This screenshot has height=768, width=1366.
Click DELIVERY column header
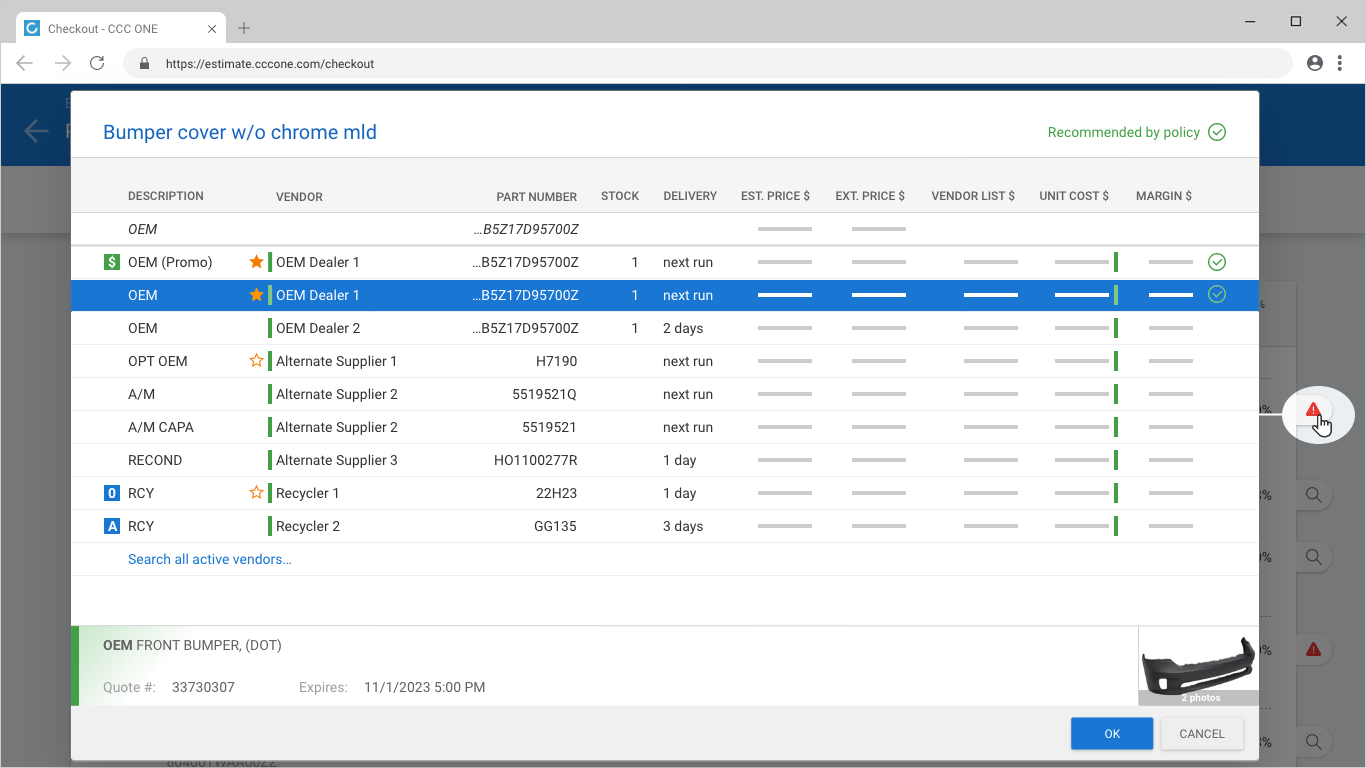pyautogui.click(x=690, y=196)
